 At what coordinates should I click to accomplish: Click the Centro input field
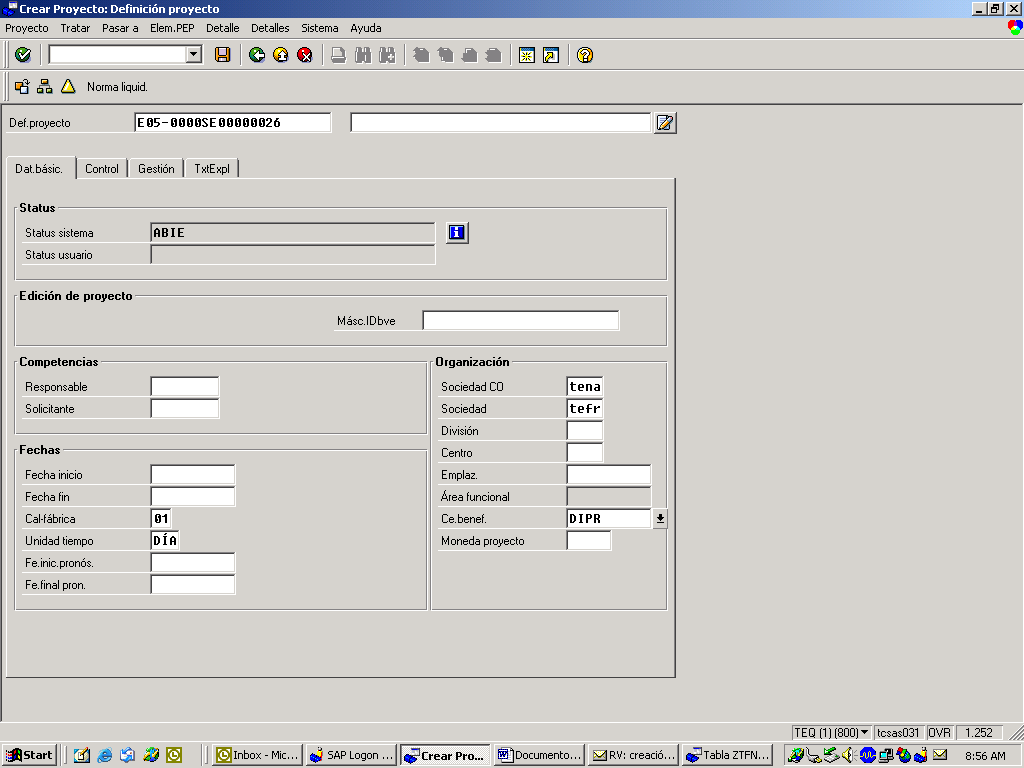coord(584,453)
